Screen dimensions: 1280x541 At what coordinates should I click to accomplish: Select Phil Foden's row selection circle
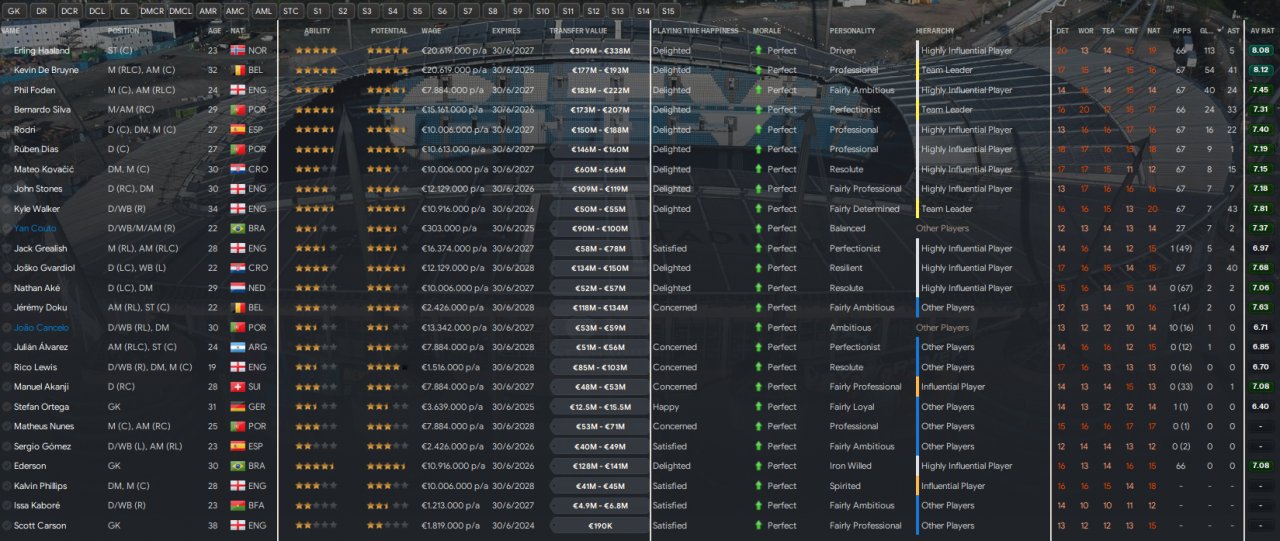(x=7, y=90)
